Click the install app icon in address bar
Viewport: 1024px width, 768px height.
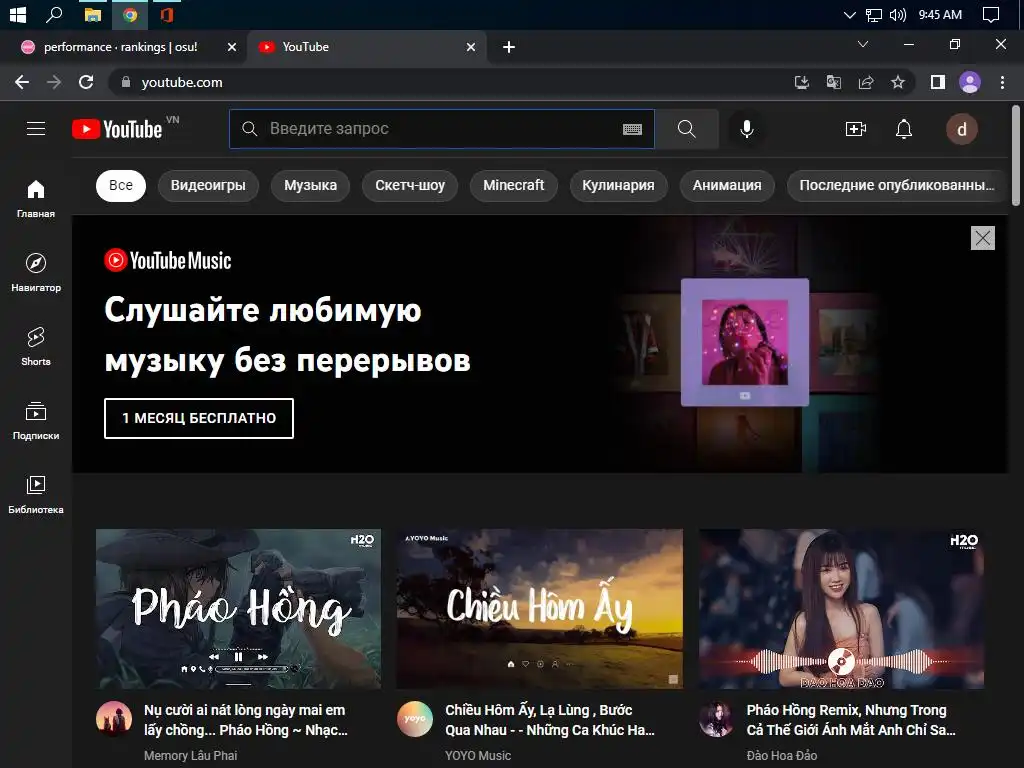click(x=801, y=82)
